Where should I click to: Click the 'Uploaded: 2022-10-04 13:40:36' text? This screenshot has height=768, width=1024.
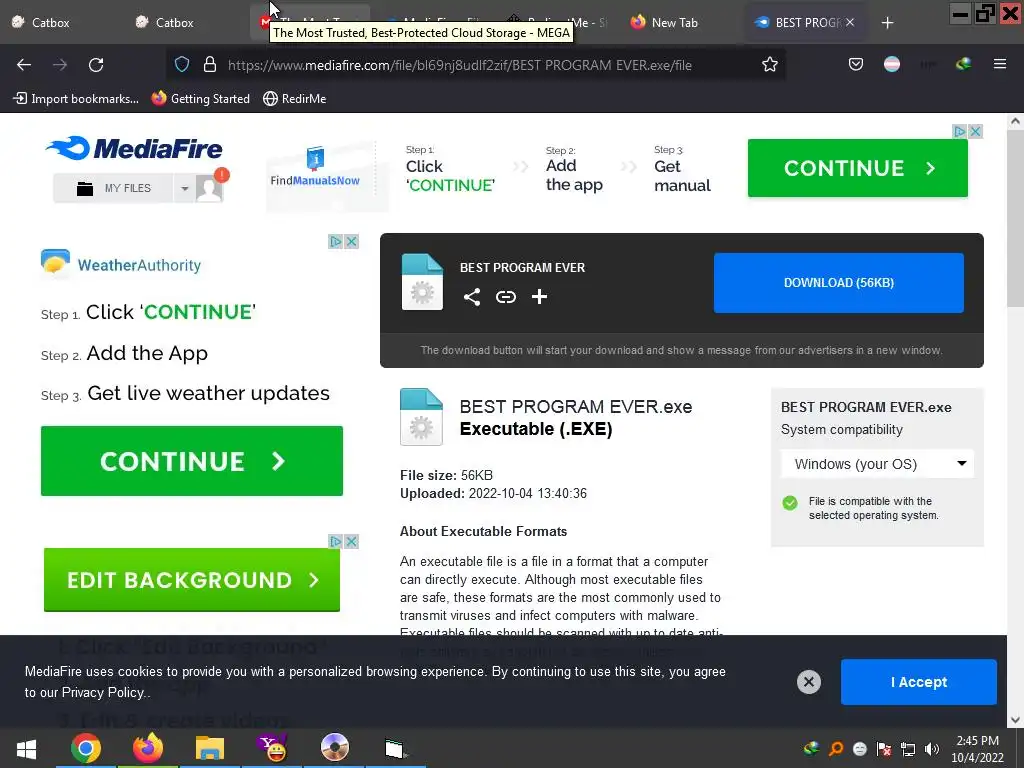click(493, 494)
